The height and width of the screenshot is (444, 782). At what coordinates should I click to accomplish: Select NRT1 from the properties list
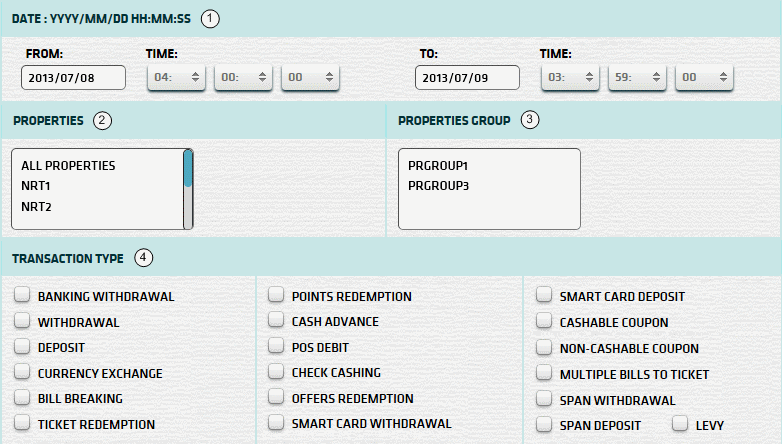pyautogui.click(x=36, y=186)
